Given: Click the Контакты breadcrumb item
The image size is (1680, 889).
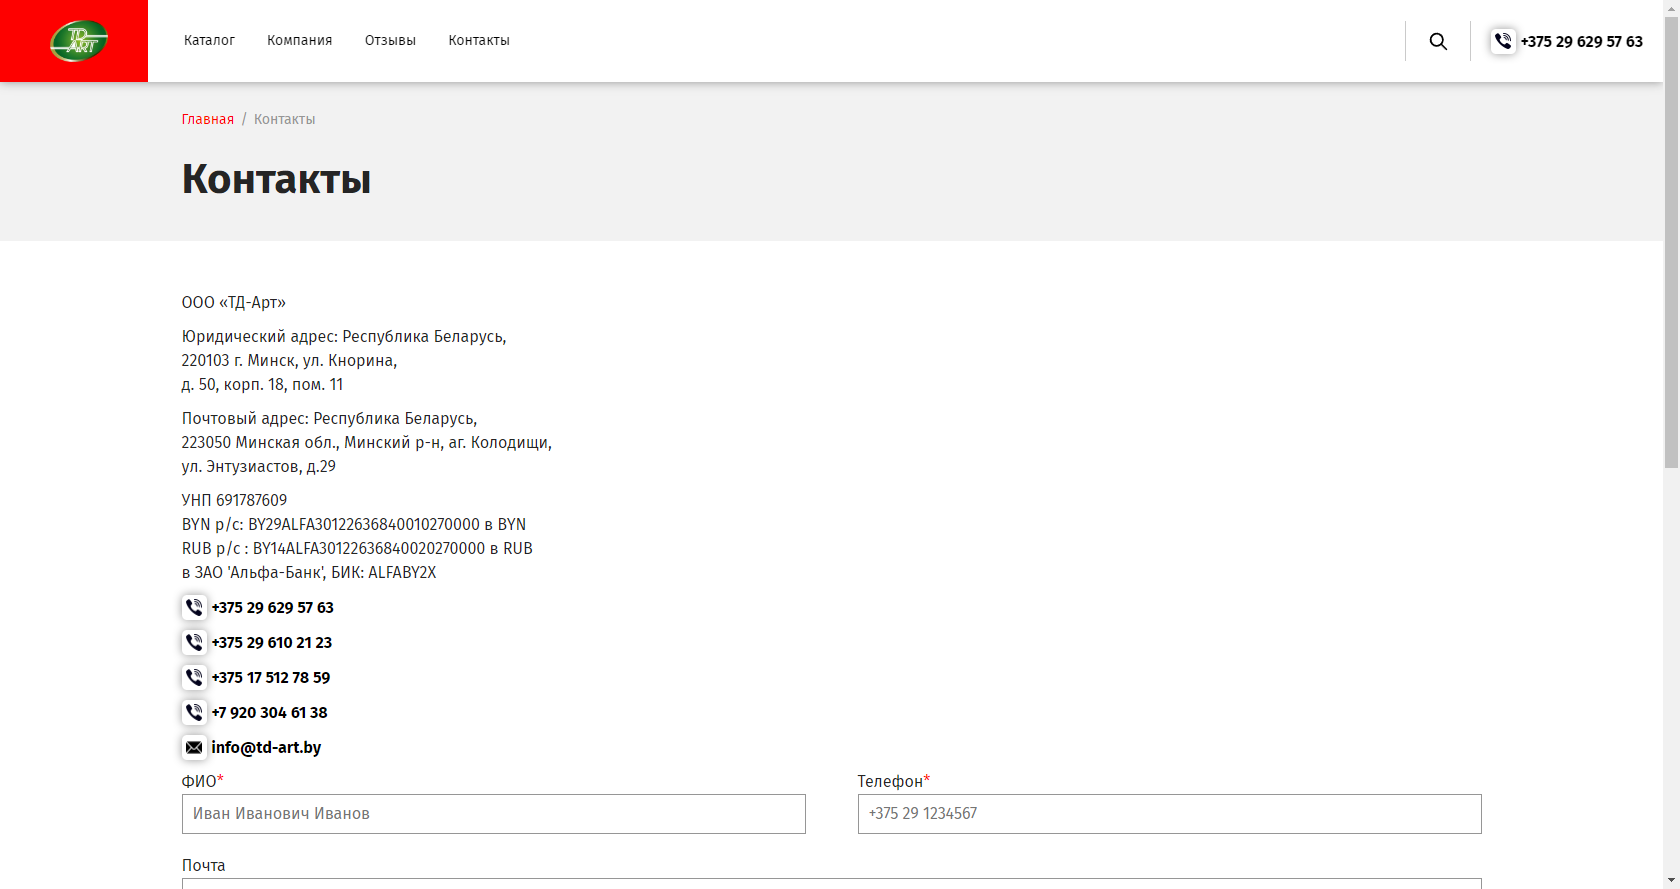Looking at the screenshot, I should tap(284, 119).
